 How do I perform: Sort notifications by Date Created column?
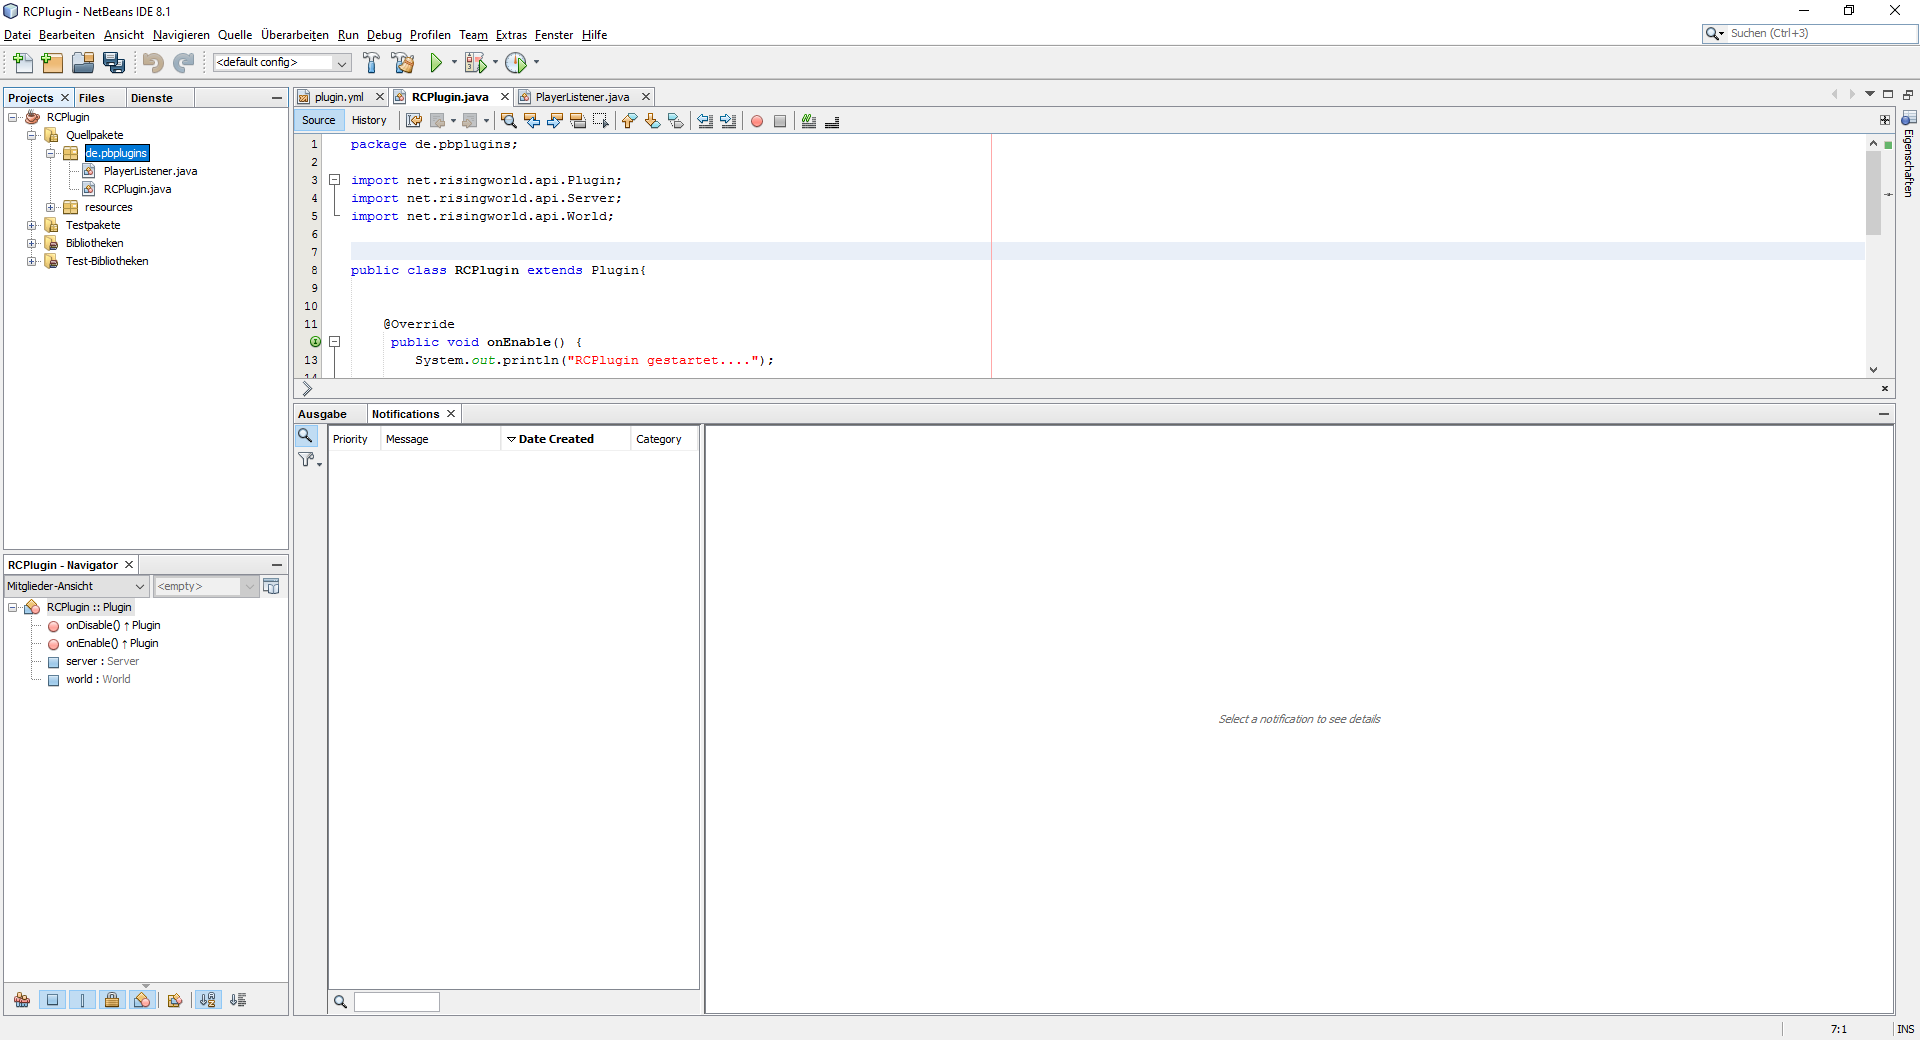click(x=565, y=439)
